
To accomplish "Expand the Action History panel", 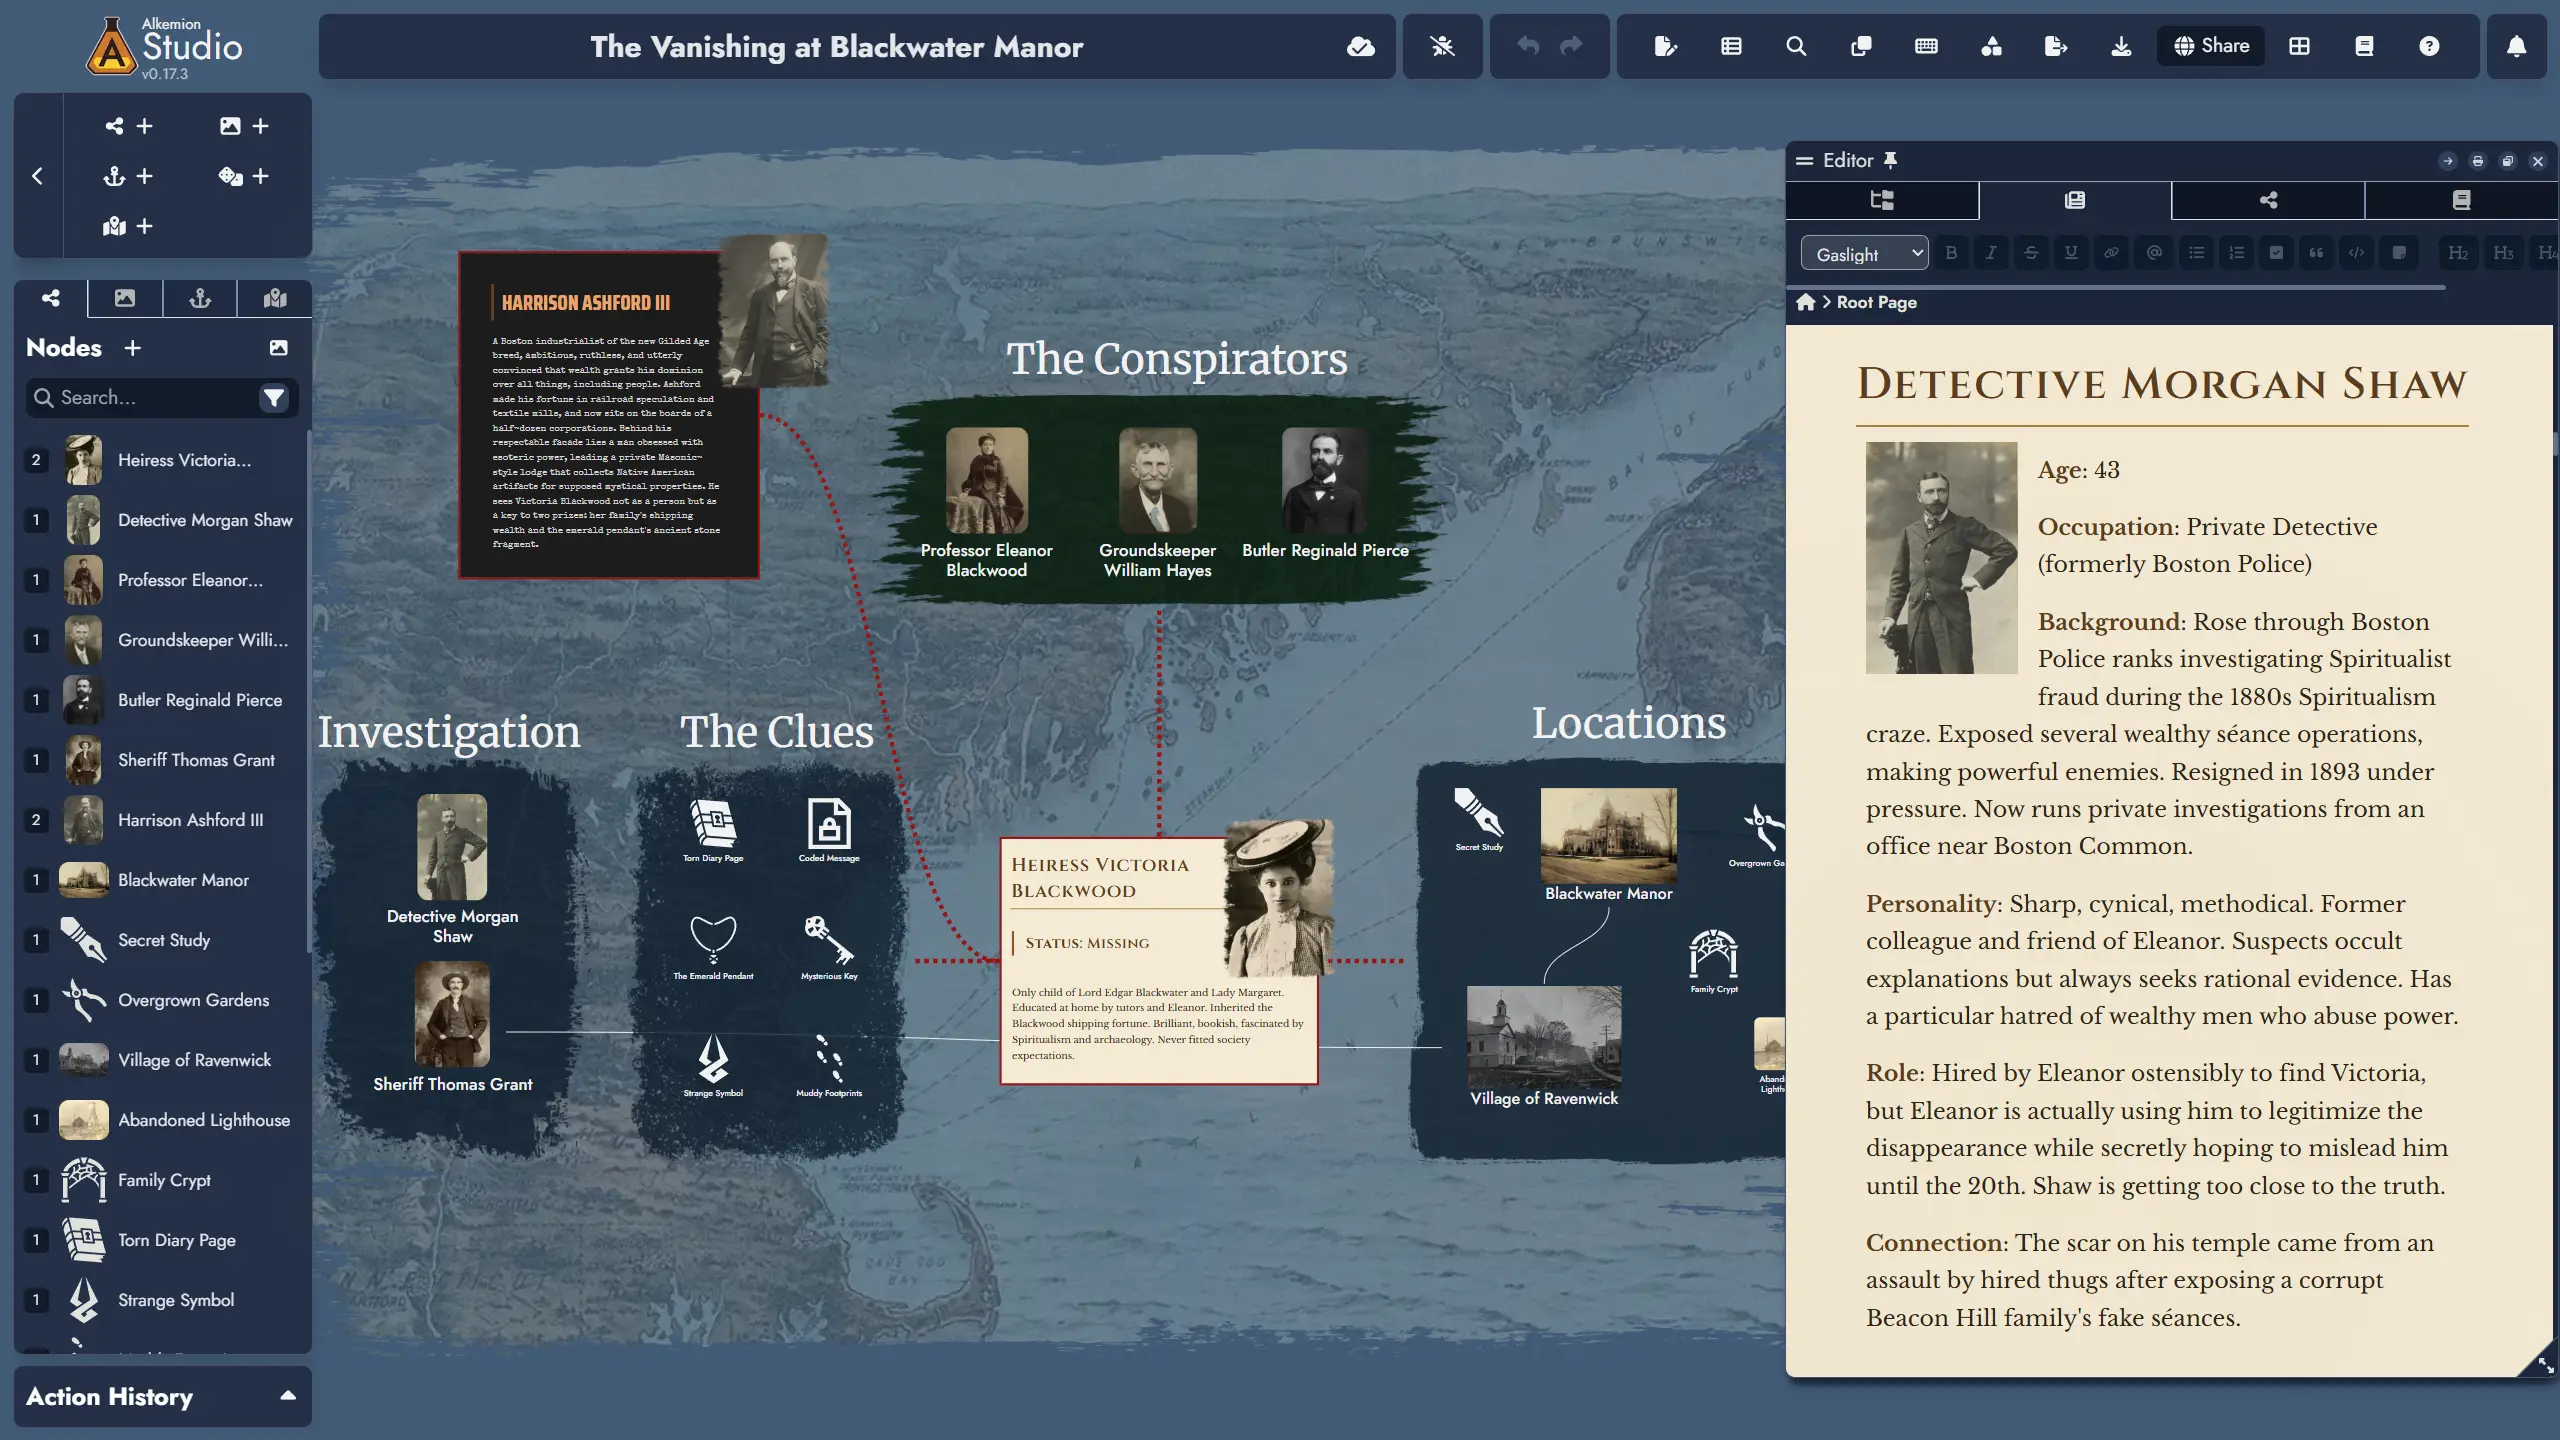I will [x=288, y=1396].
